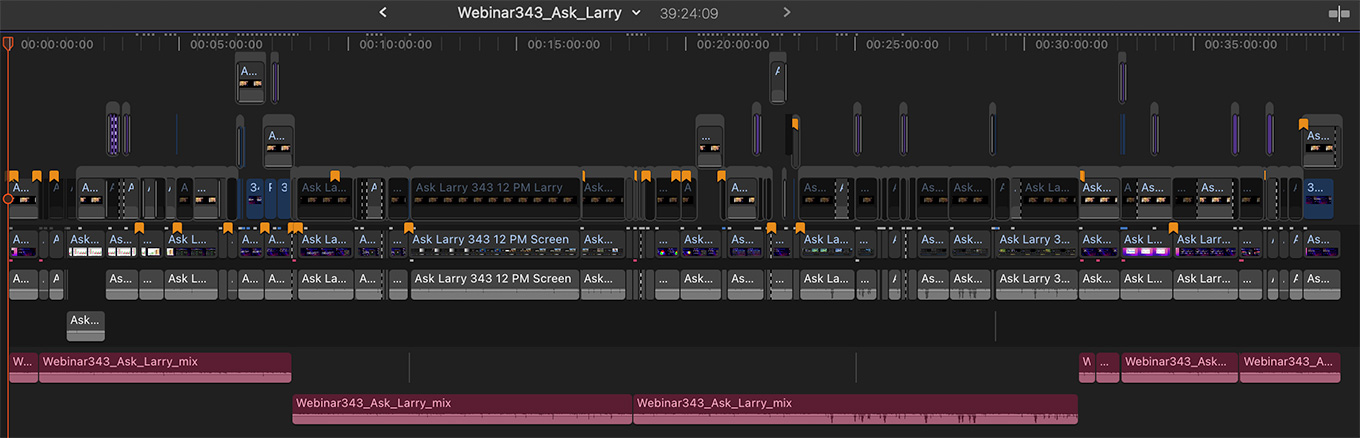Select the topmost connected clip near 00:05:00:00

(x=250, y=78)
